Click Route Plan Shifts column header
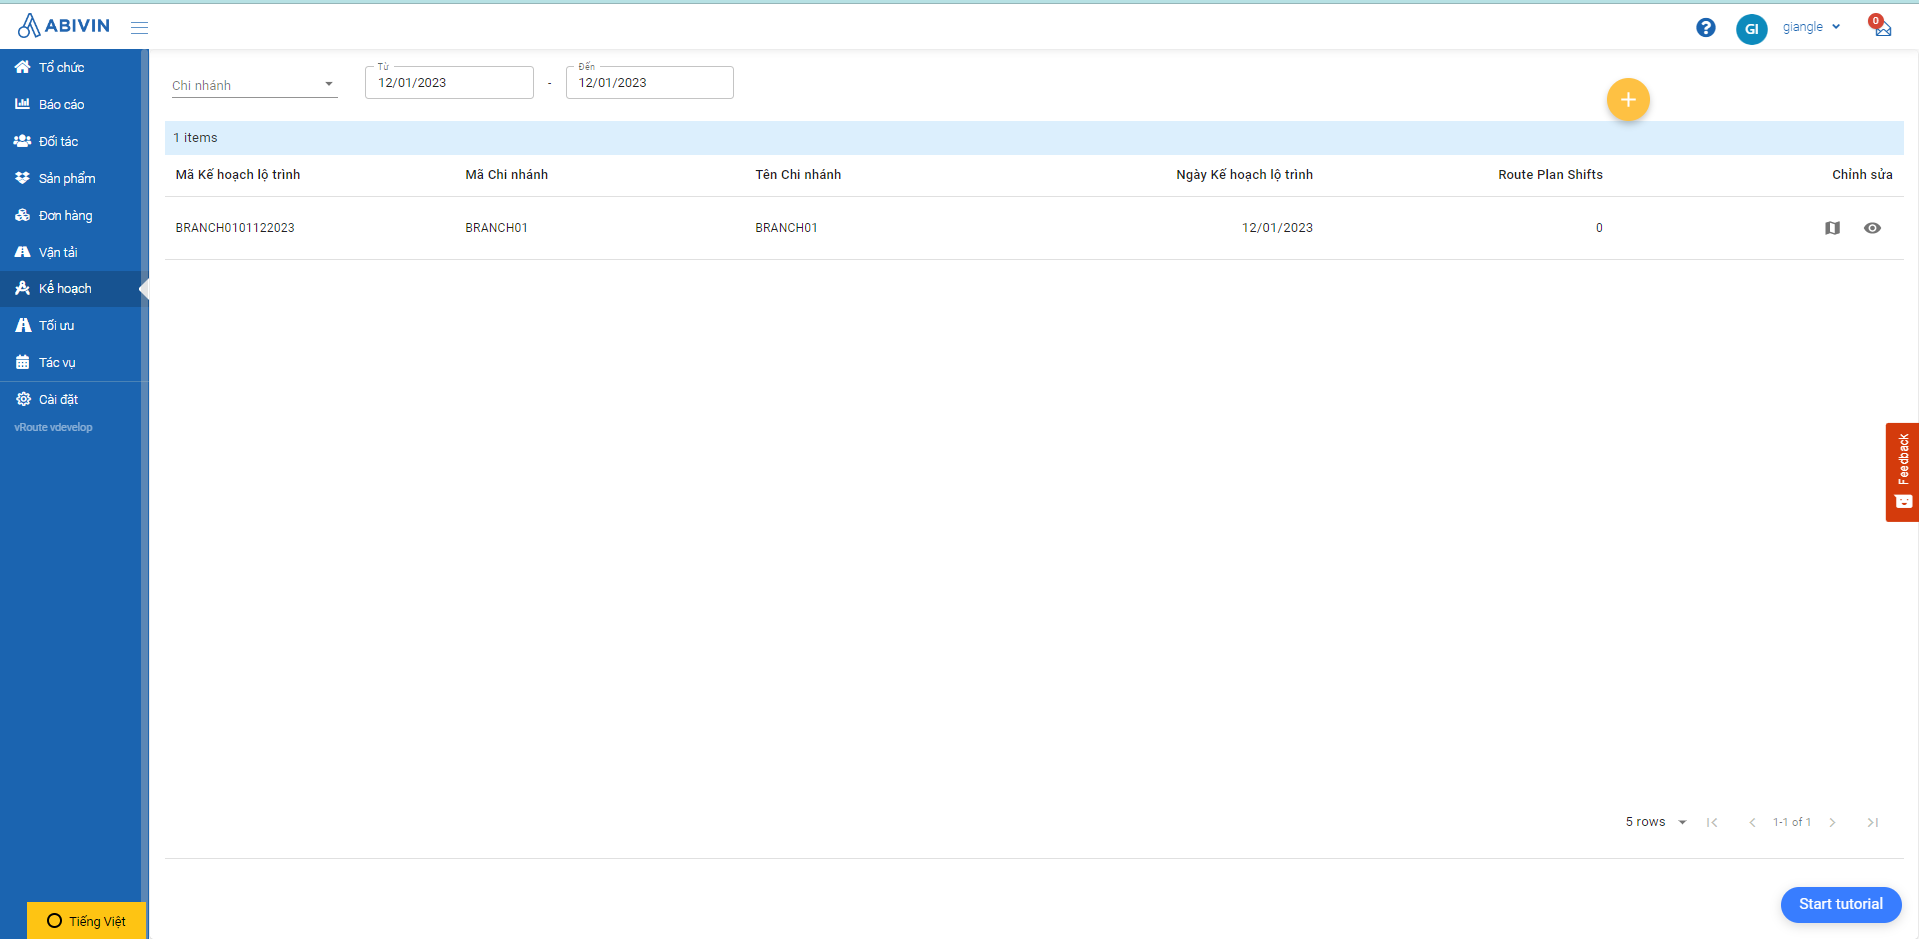Viewport: 1919px width, 939px height. tap(1550, 175)
